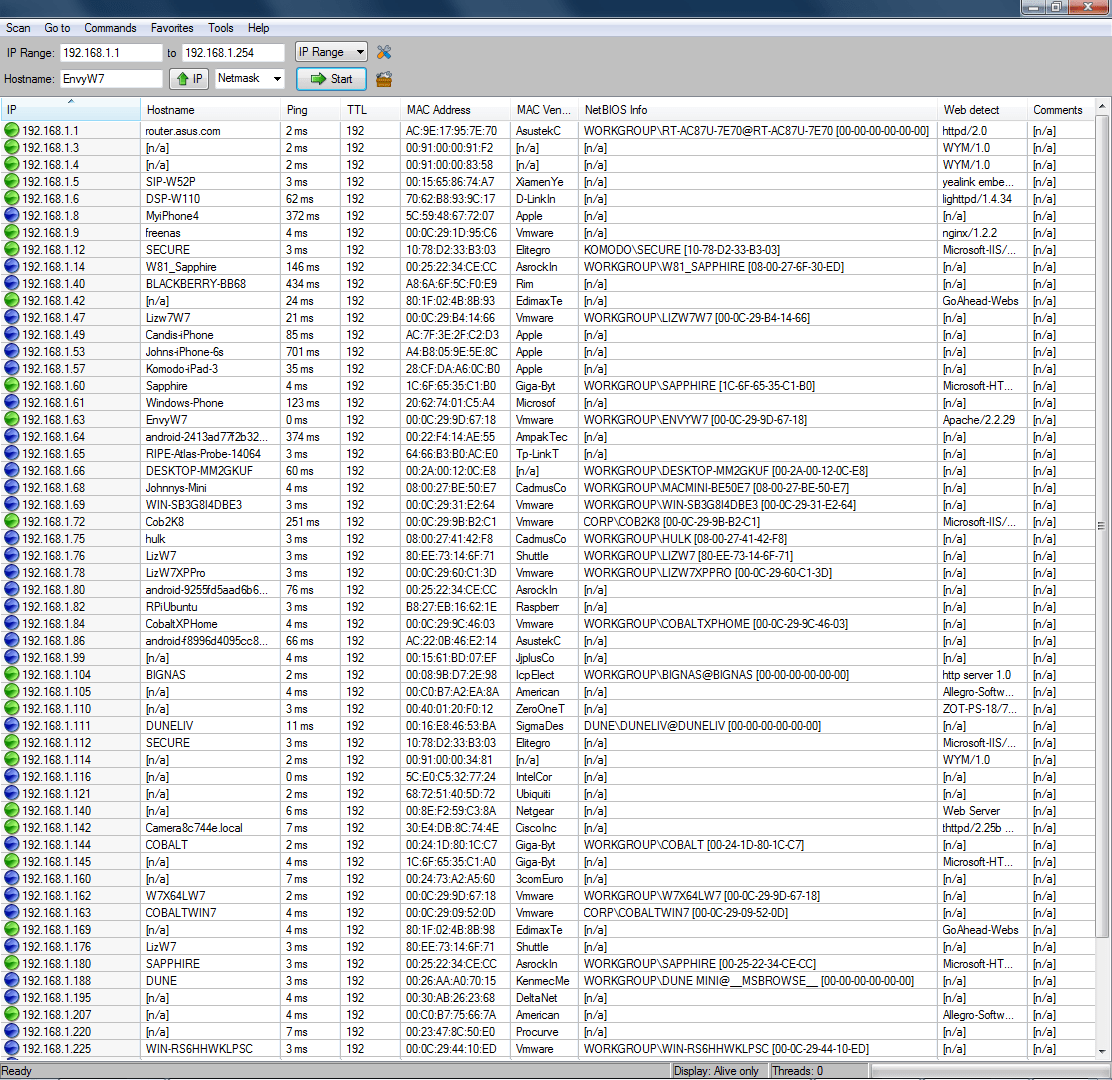Open the Fetchers selection icon

click(x=384, y=79)
